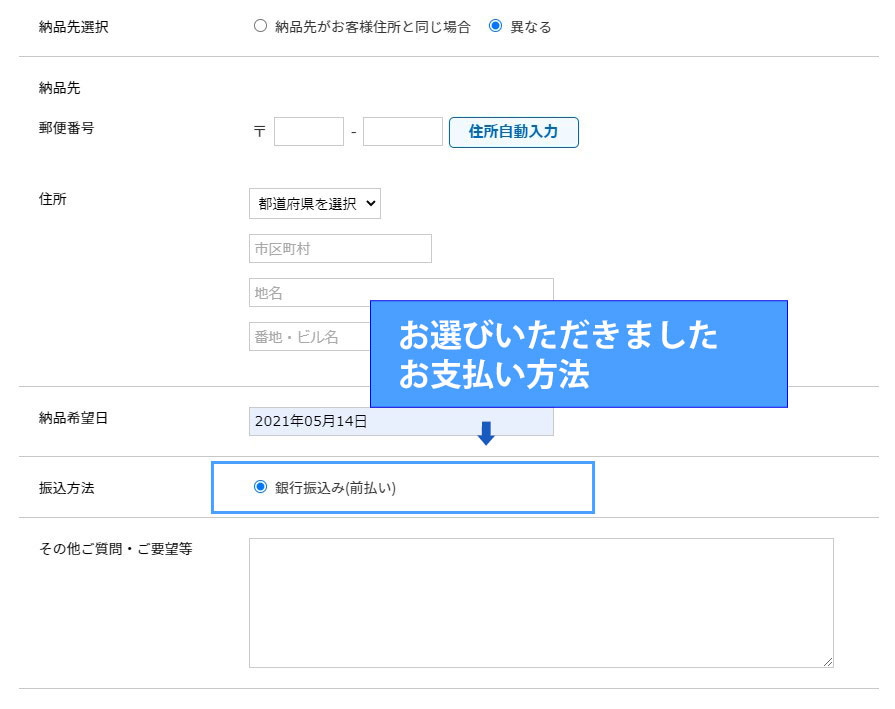Choose the 異なる delivery address option

coord(495,27)
